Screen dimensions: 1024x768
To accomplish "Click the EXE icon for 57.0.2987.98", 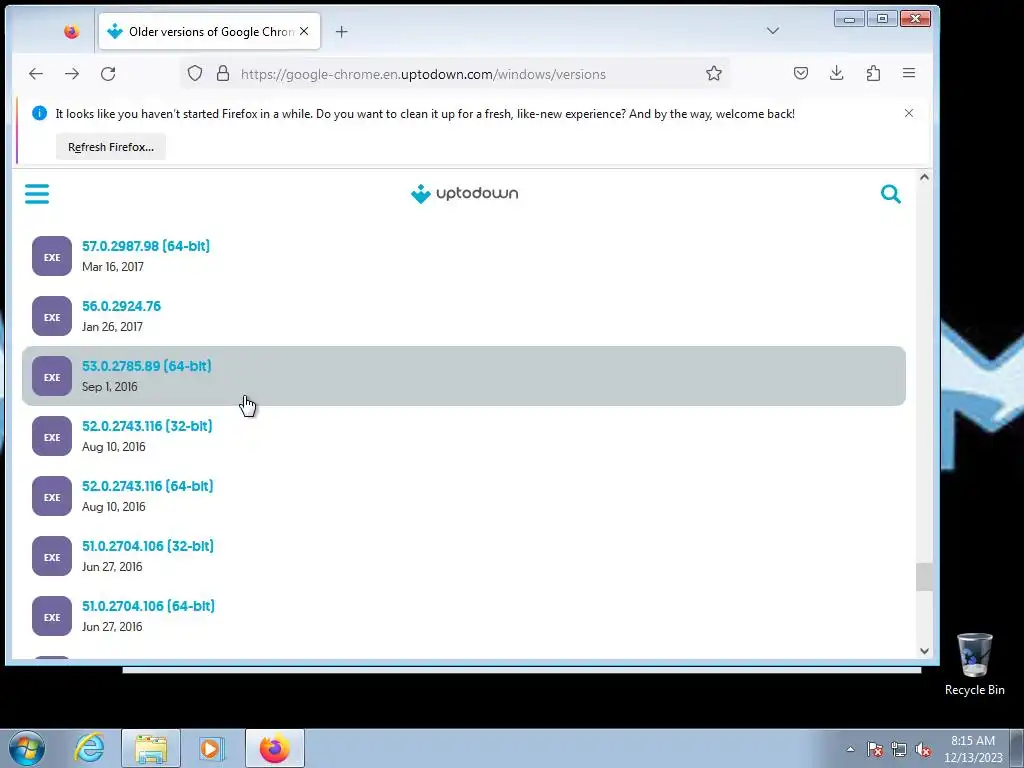I will point(52,256).
